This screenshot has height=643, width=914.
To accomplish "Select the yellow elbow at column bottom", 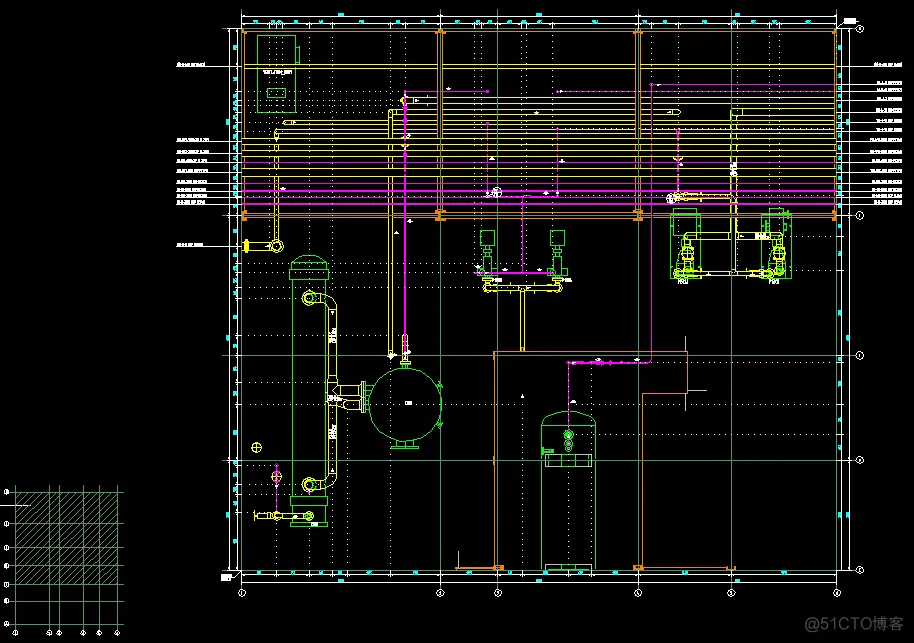I will (310, 483).
